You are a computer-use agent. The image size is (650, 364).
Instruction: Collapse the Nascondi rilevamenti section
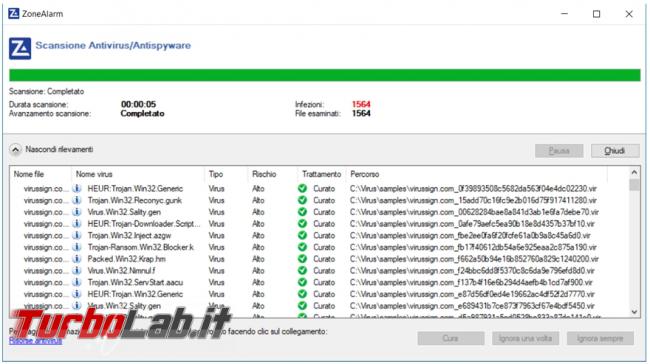(15, 150)
